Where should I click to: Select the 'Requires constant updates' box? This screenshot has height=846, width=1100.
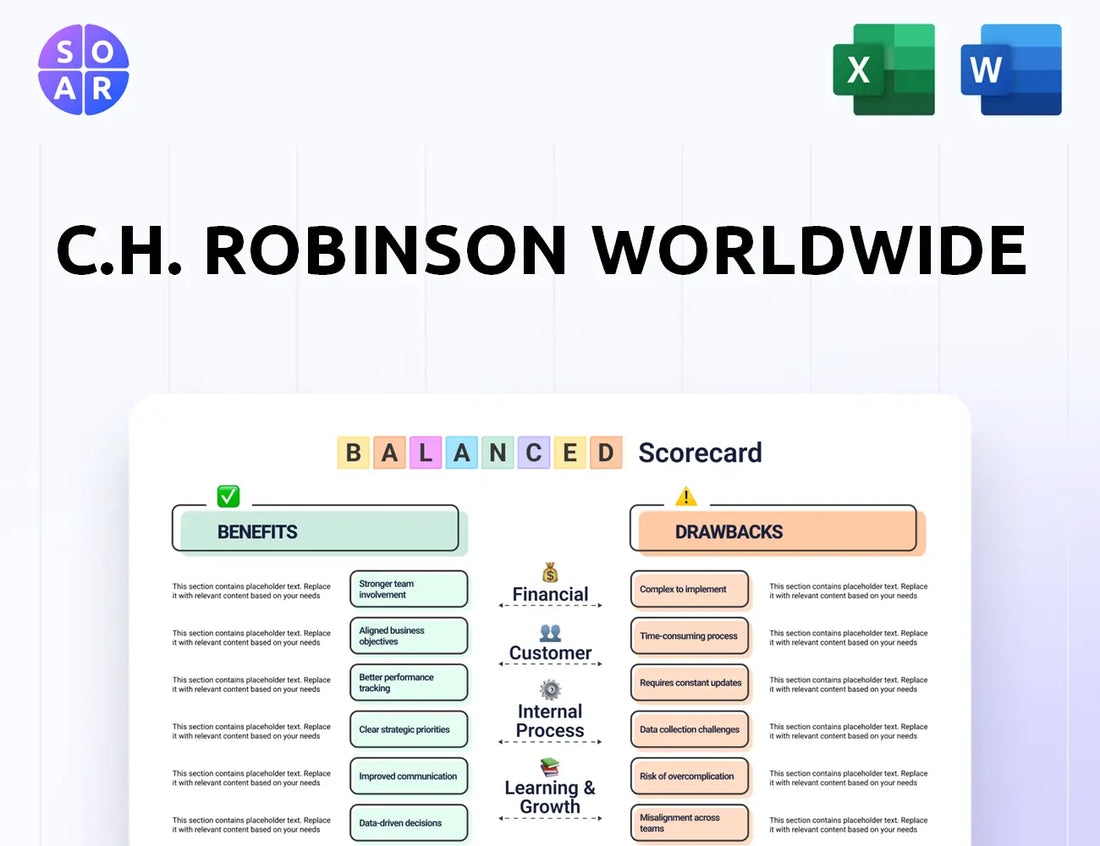click(690, 683)
